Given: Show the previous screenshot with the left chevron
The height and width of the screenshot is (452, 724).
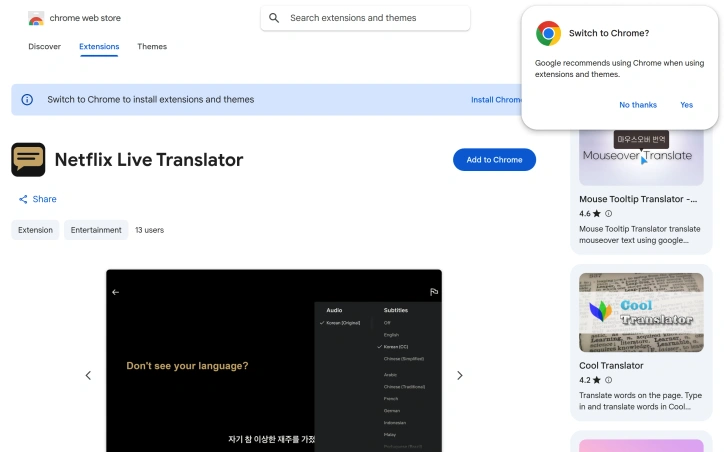Looking at the screenshot, I should pyautogui.click(x=88, y=375).
